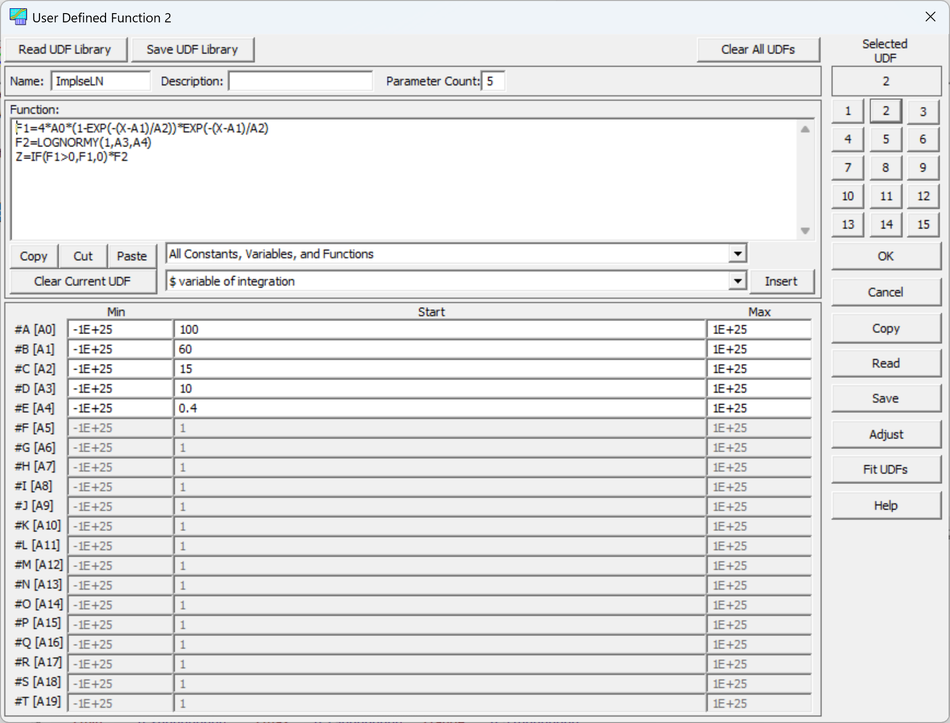Click the function box scroll up arrow
Screen dimensions: 950x723
[805, 129]
